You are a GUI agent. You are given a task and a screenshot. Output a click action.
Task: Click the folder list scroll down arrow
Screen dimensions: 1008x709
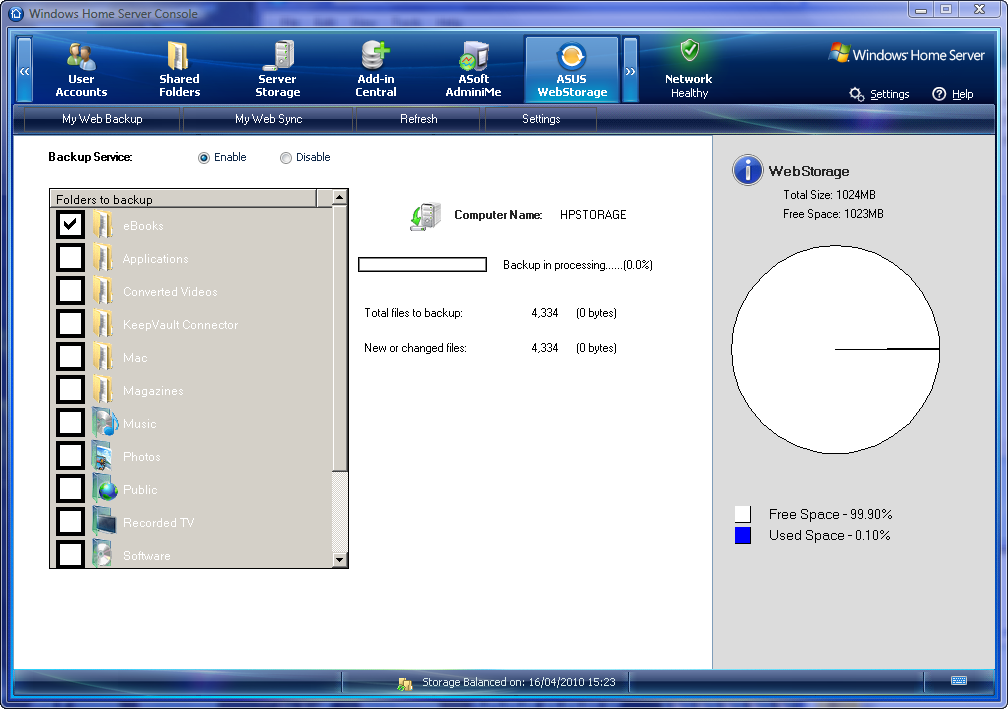tap(339, 560)
